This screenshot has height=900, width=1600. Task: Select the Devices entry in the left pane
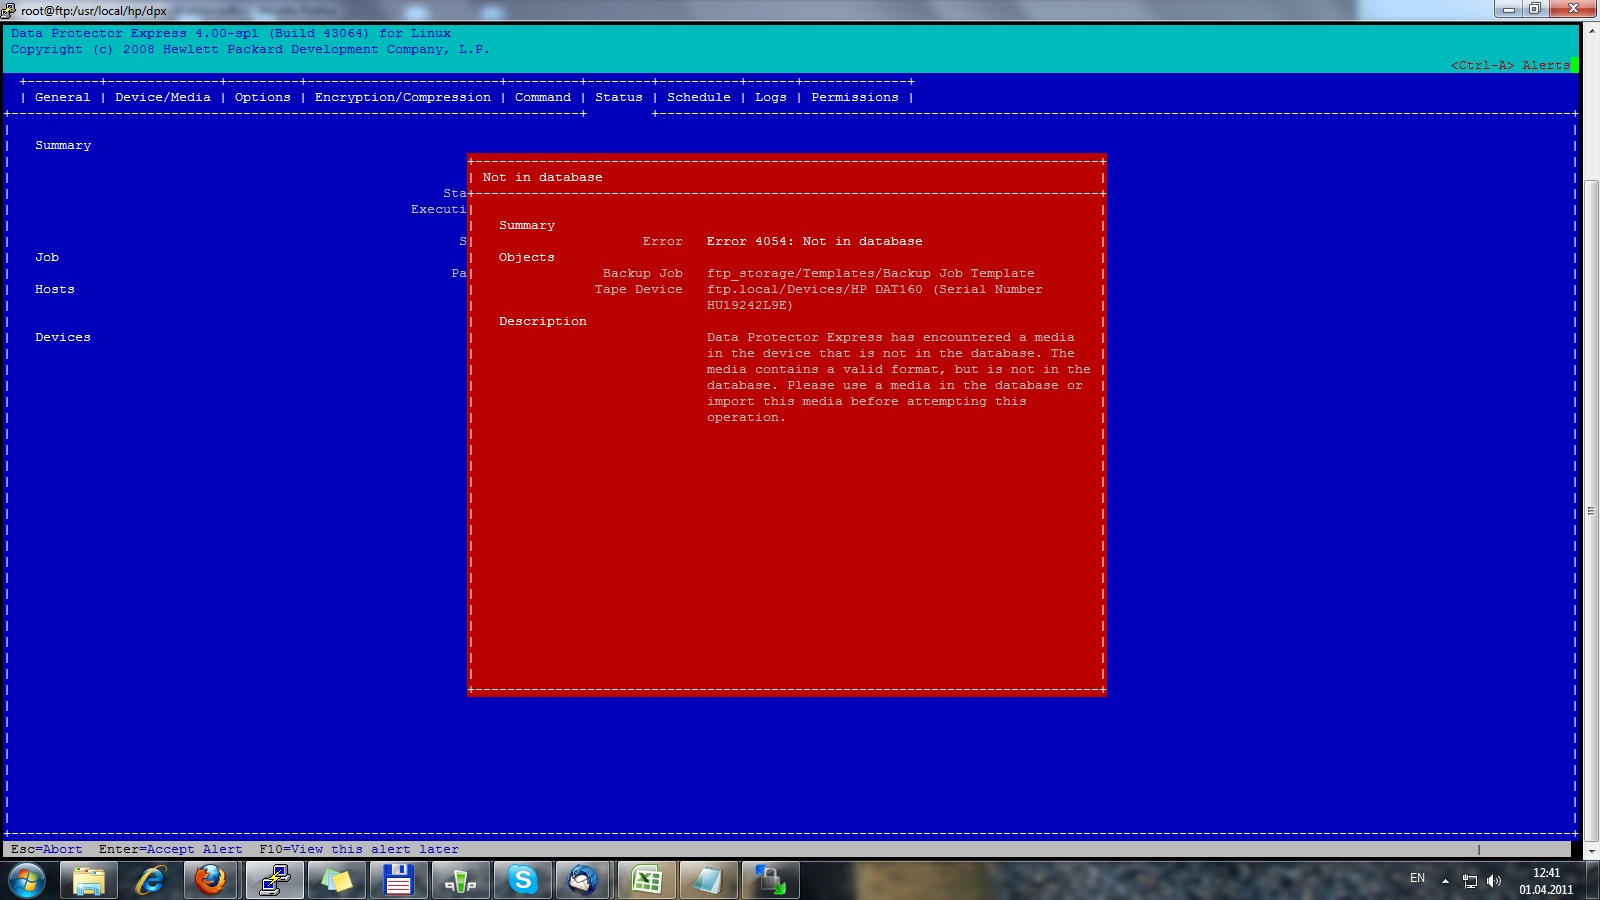[63, 337]
